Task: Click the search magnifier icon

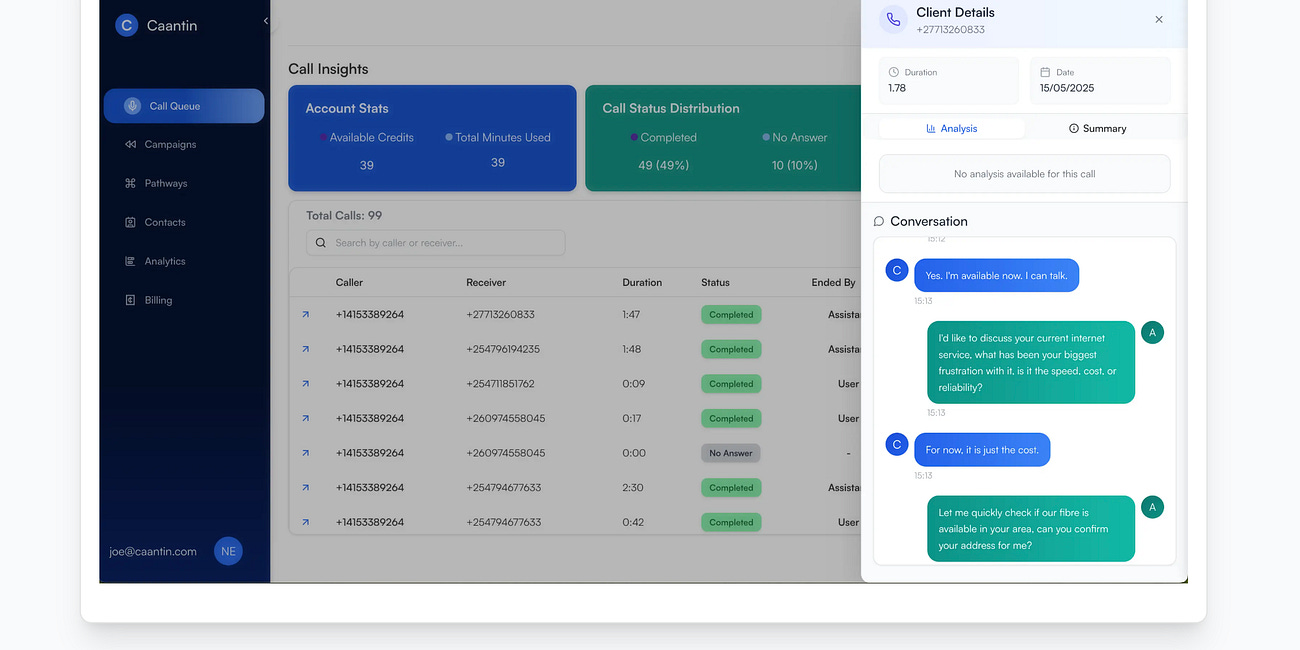Action: pyautogui.click(x=320, y=243)
